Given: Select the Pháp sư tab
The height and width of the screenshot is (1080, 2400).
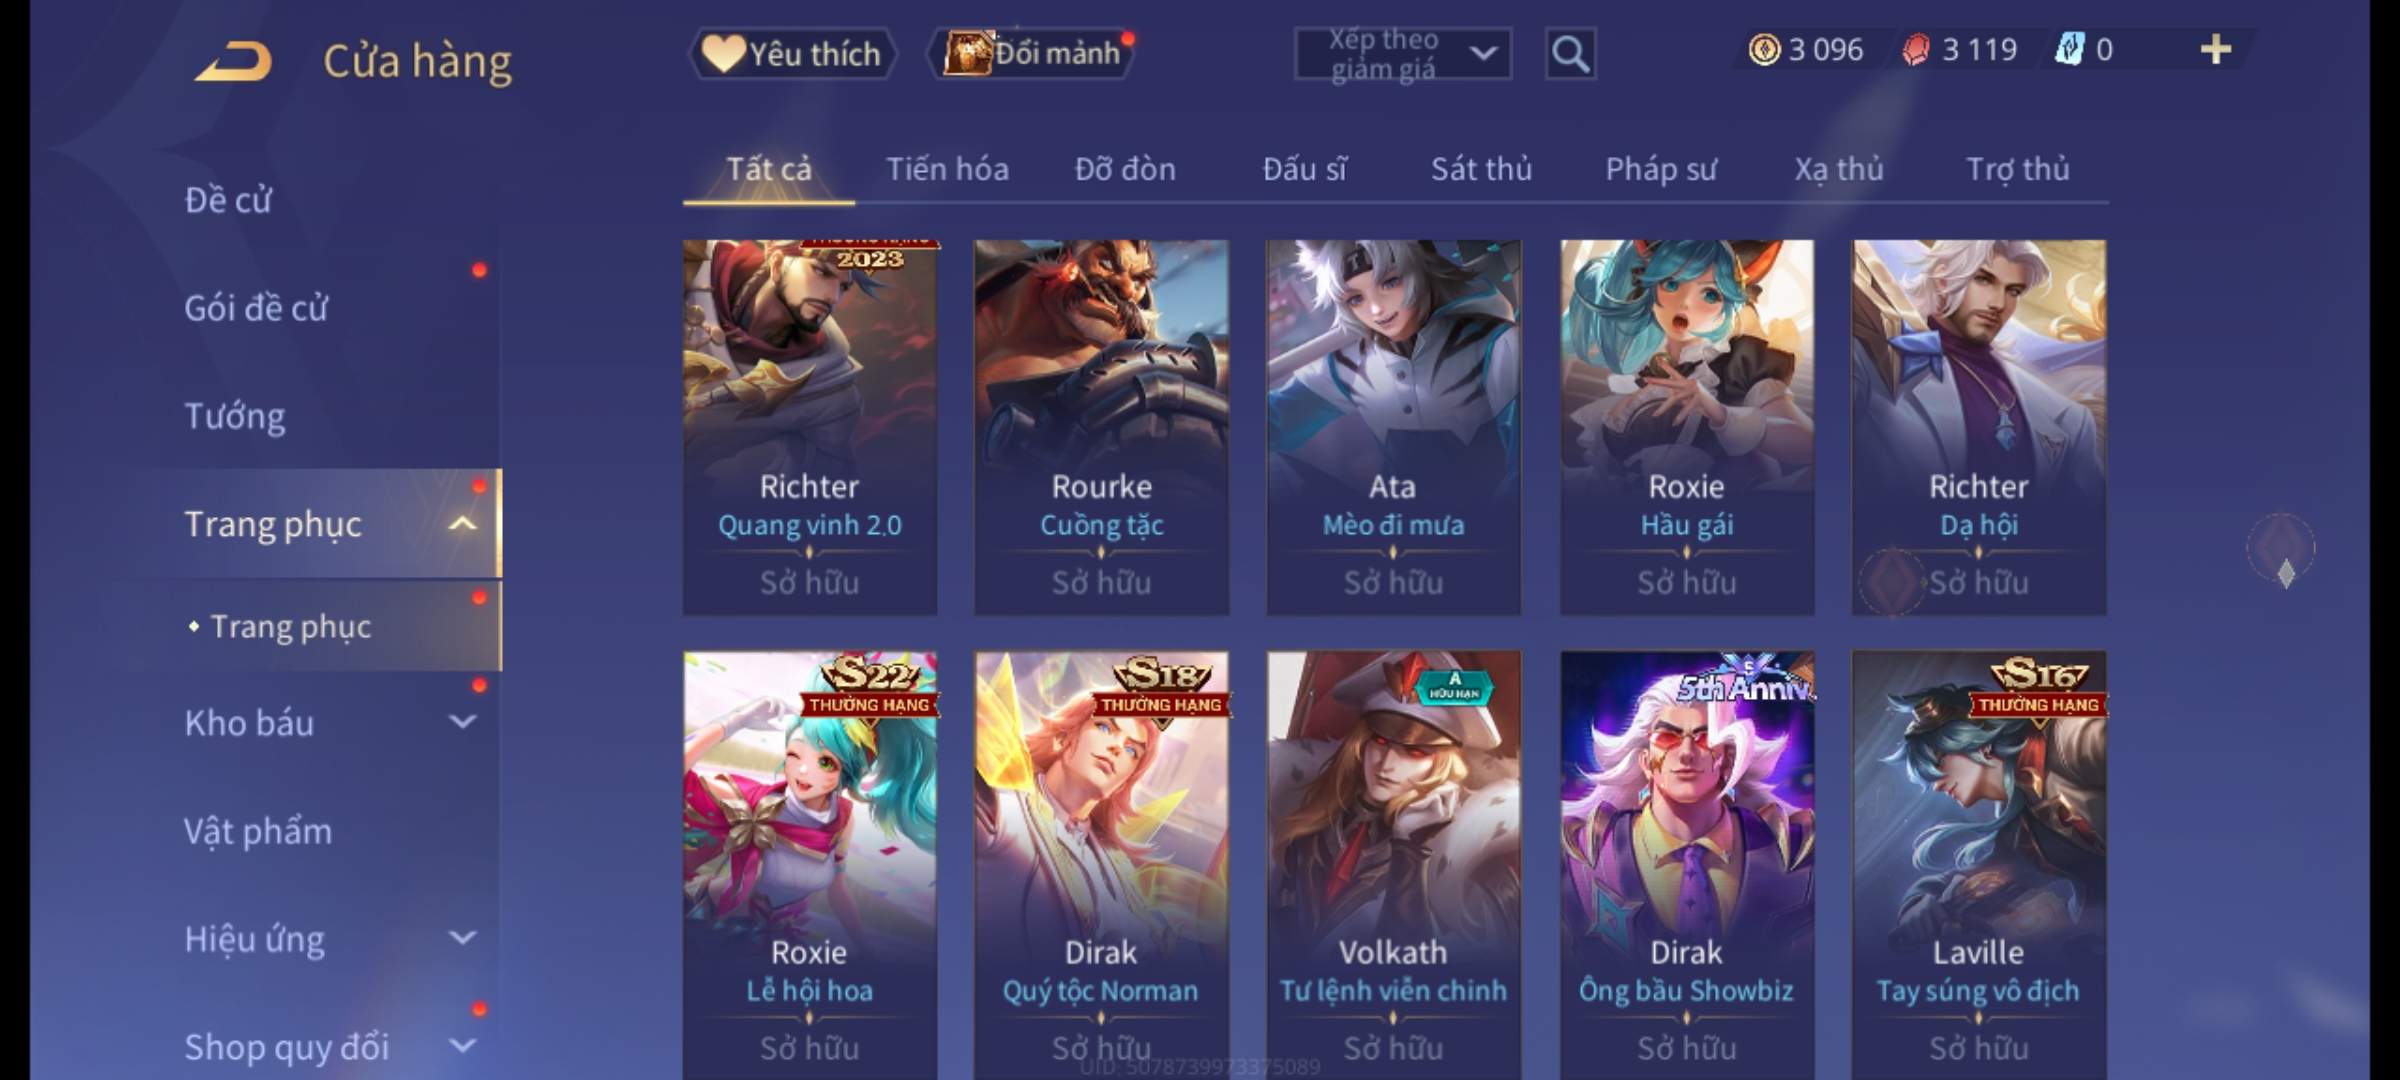Looking at the screenshot, I should coord(1660,169).
